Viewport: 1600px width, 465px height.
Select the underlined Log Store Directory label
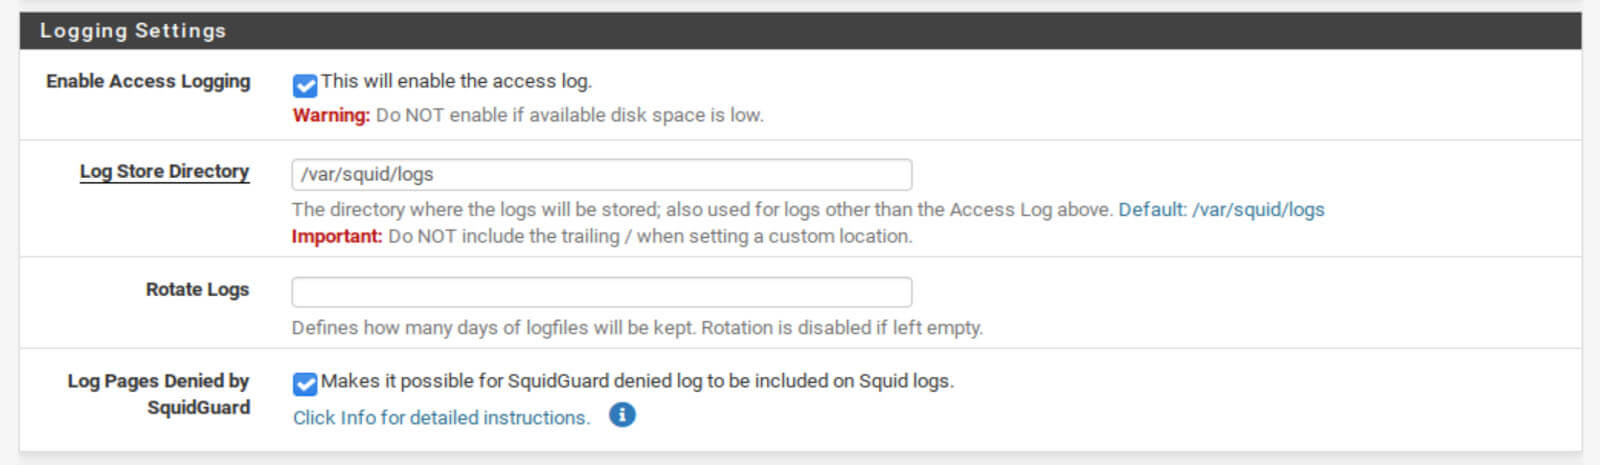pos(165,171)
